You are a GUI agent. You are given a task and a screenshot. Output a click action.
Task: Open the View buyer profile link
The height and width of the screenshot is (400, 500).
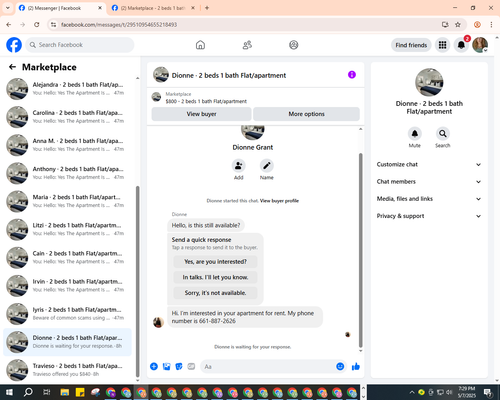point(279,201)
